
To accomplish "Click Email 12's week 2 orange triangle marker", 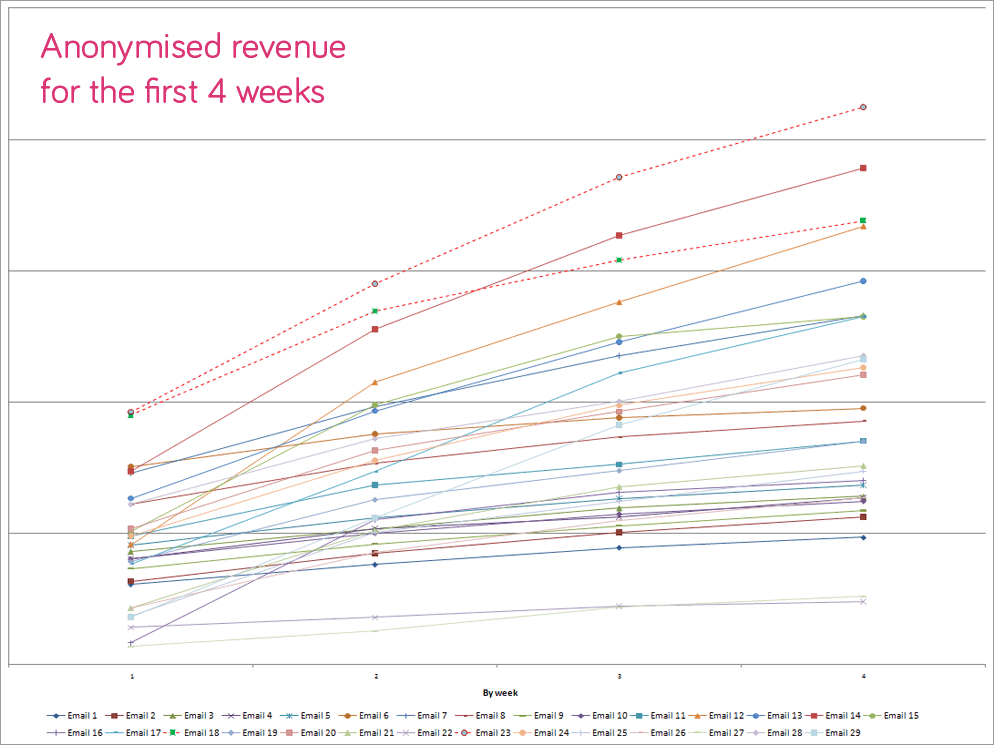I will 375,382.
